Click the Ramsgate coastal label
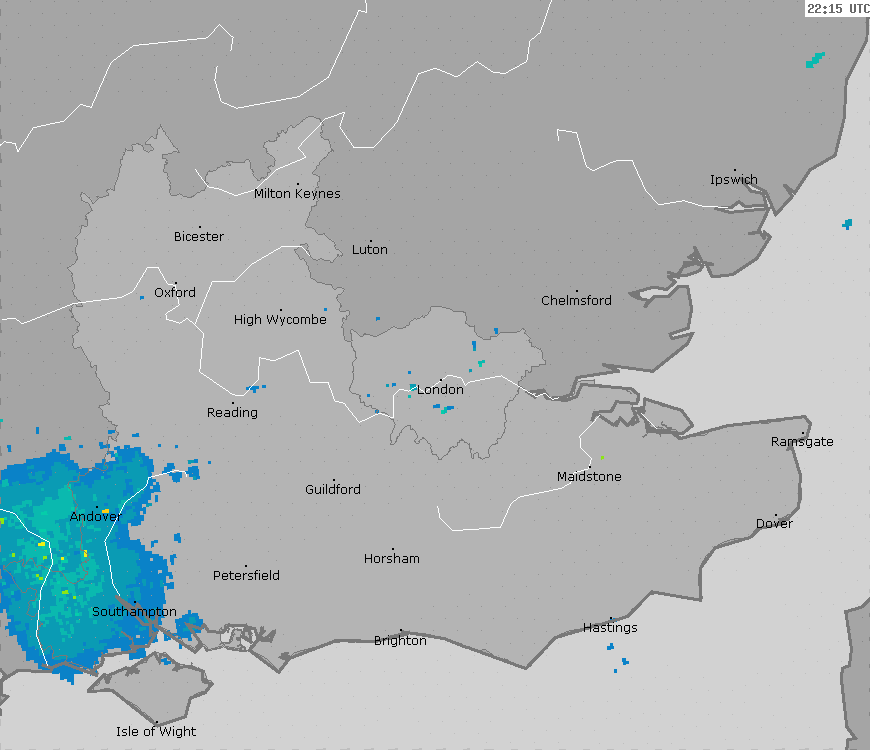 click(802, 441)
